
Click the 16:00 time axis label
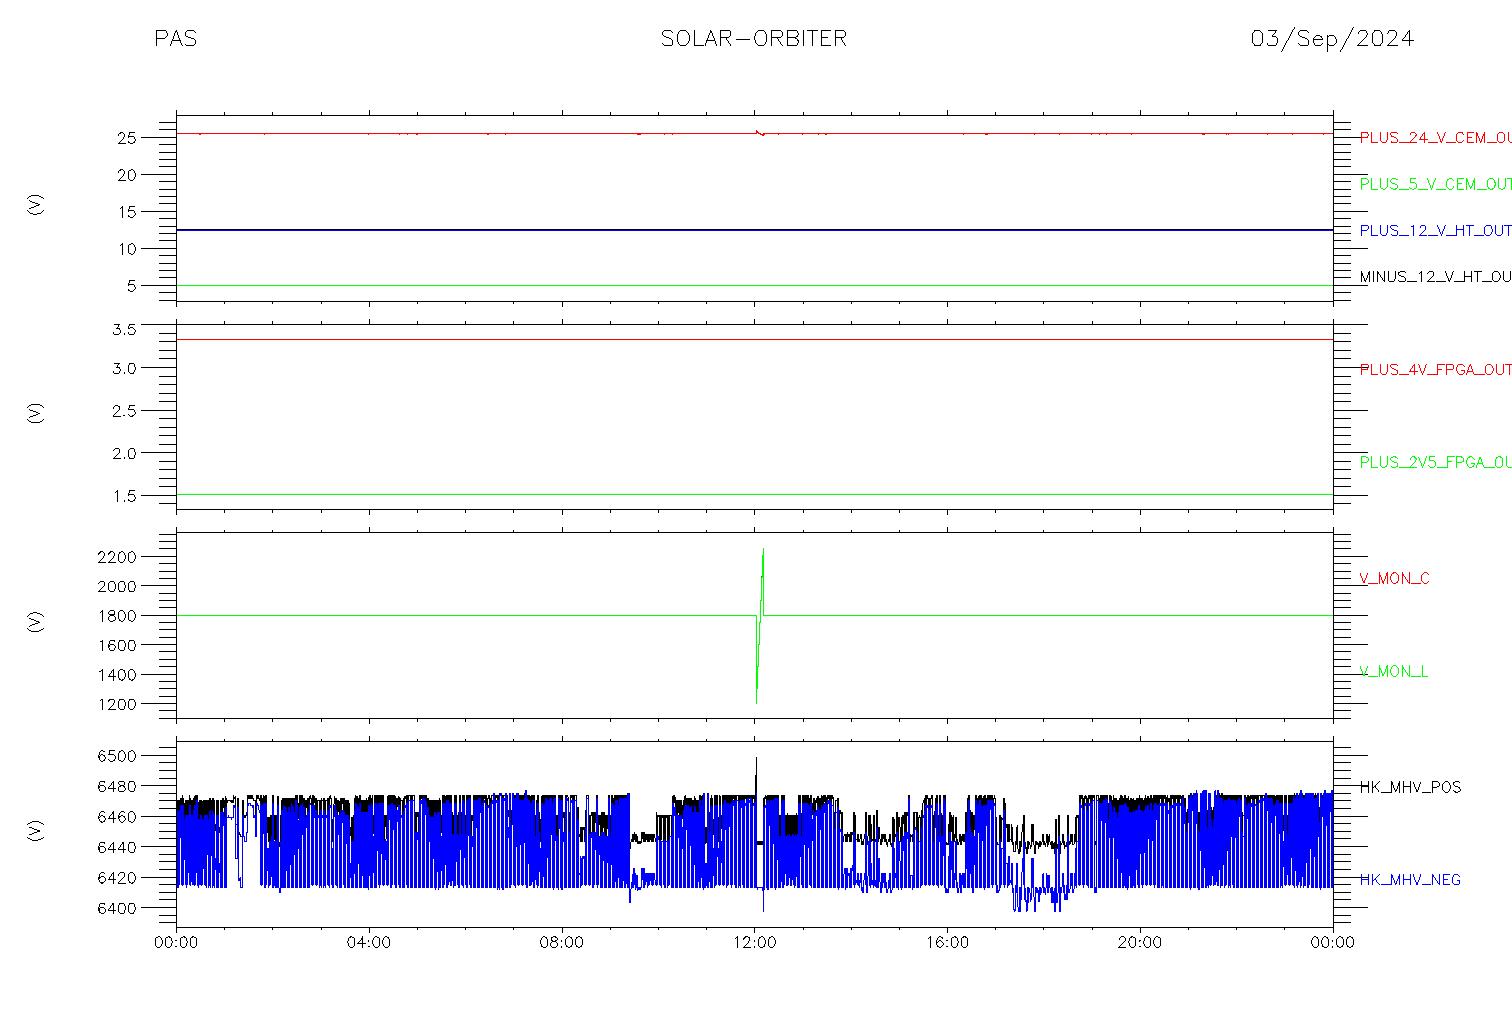(x=947, y=943)
